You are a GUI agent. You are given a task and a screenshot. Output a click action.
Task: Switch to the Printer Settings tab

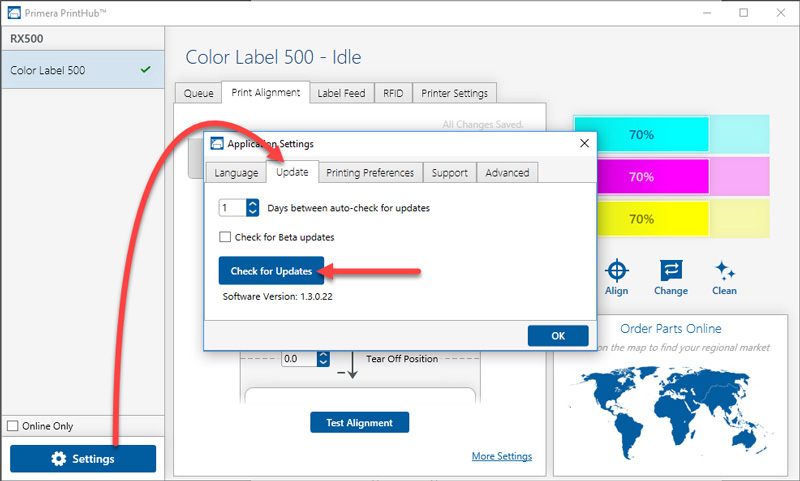455,93
